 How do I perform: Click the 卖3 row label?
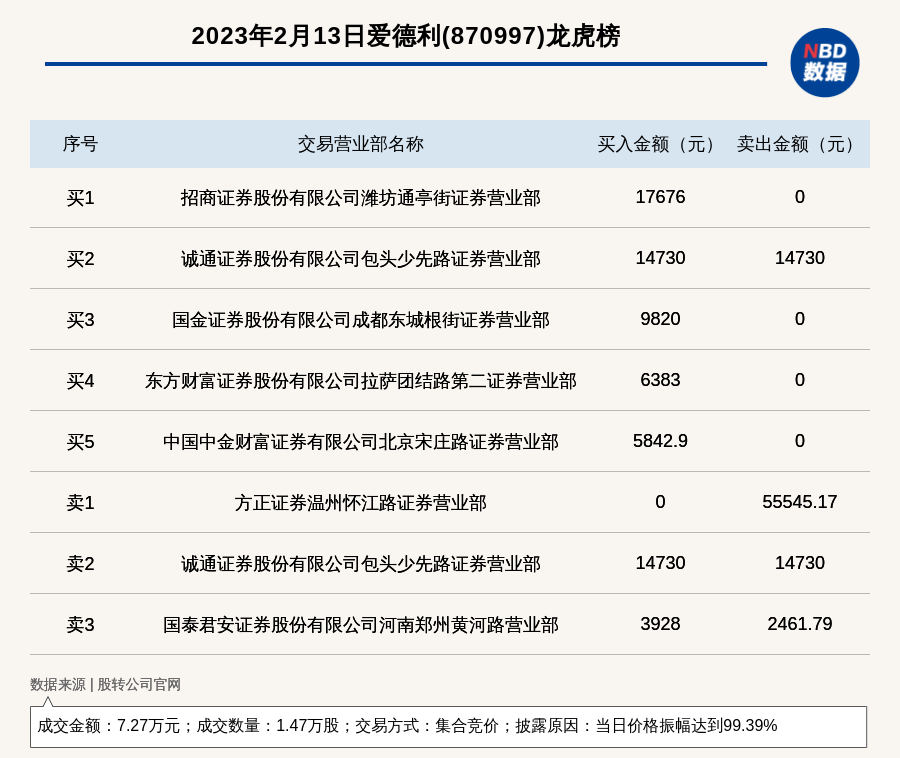(80, 624)
